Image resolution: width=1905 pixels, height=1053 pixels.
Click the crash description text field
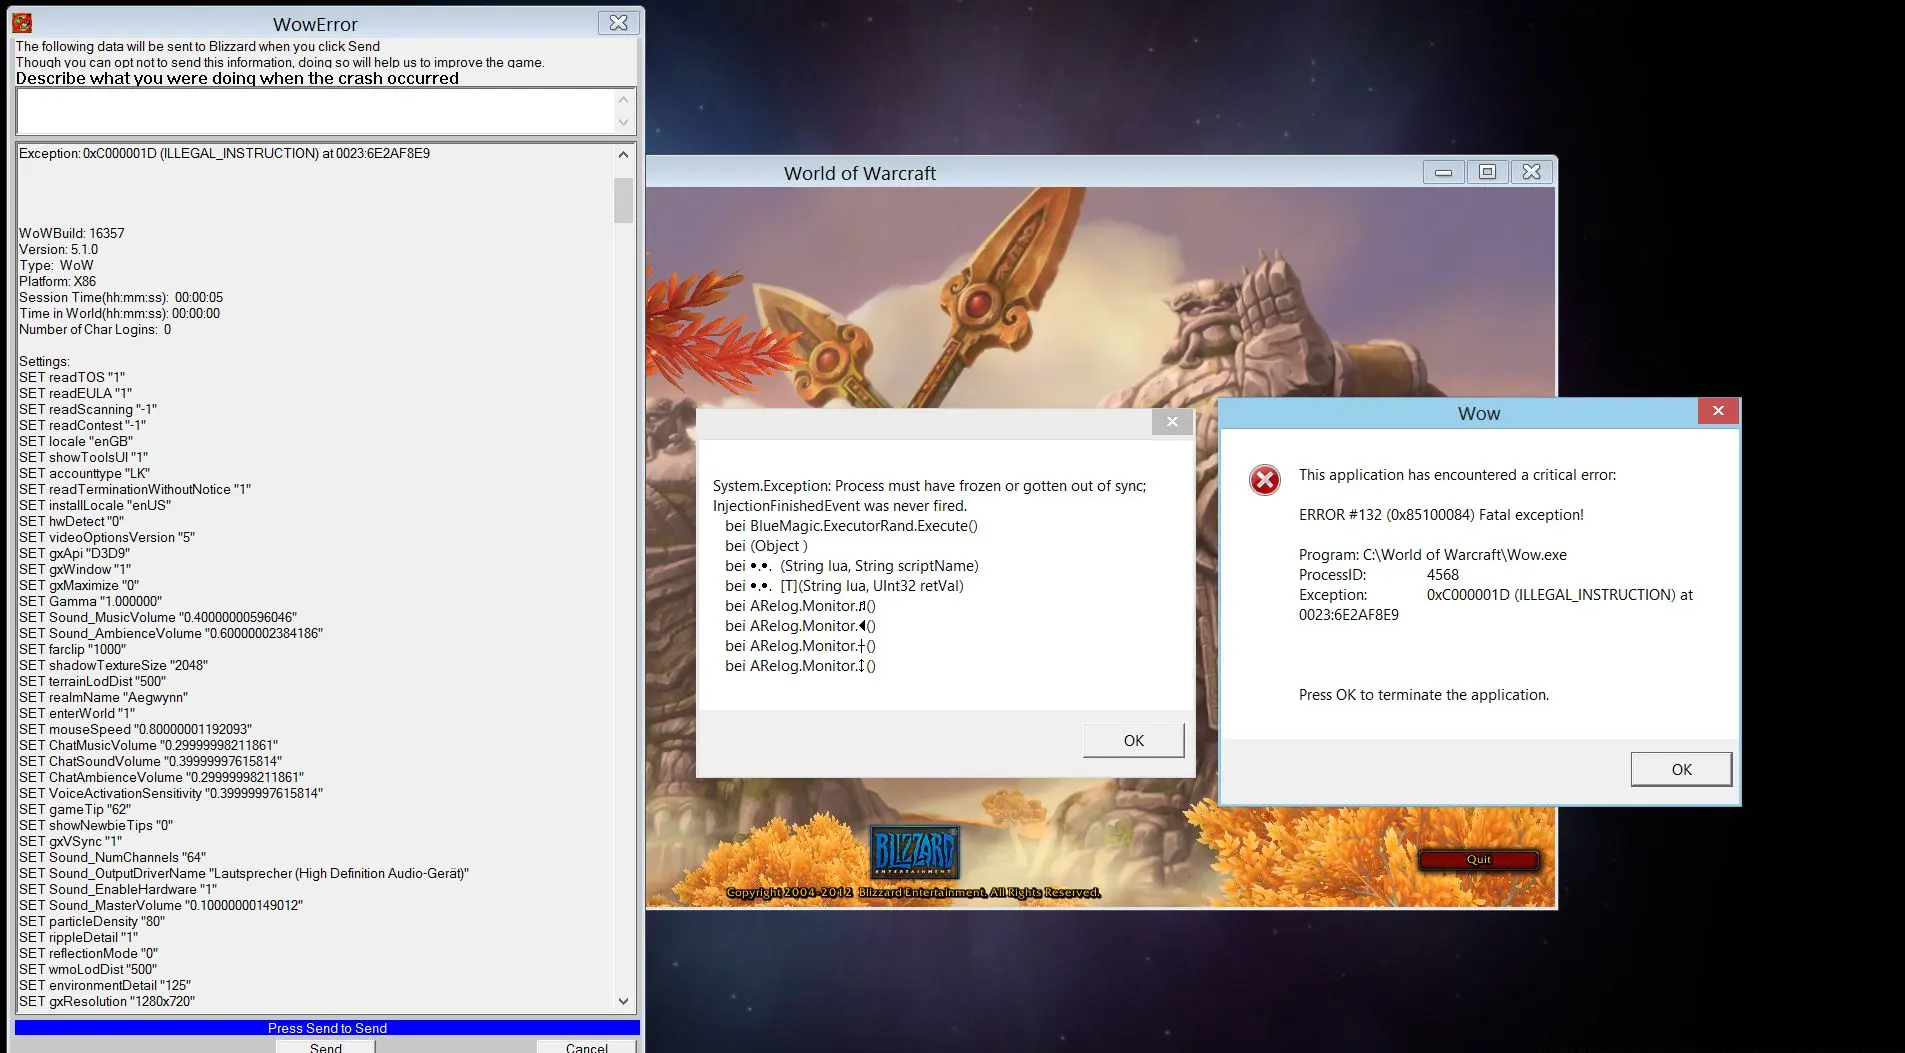(x=315, y=111)
